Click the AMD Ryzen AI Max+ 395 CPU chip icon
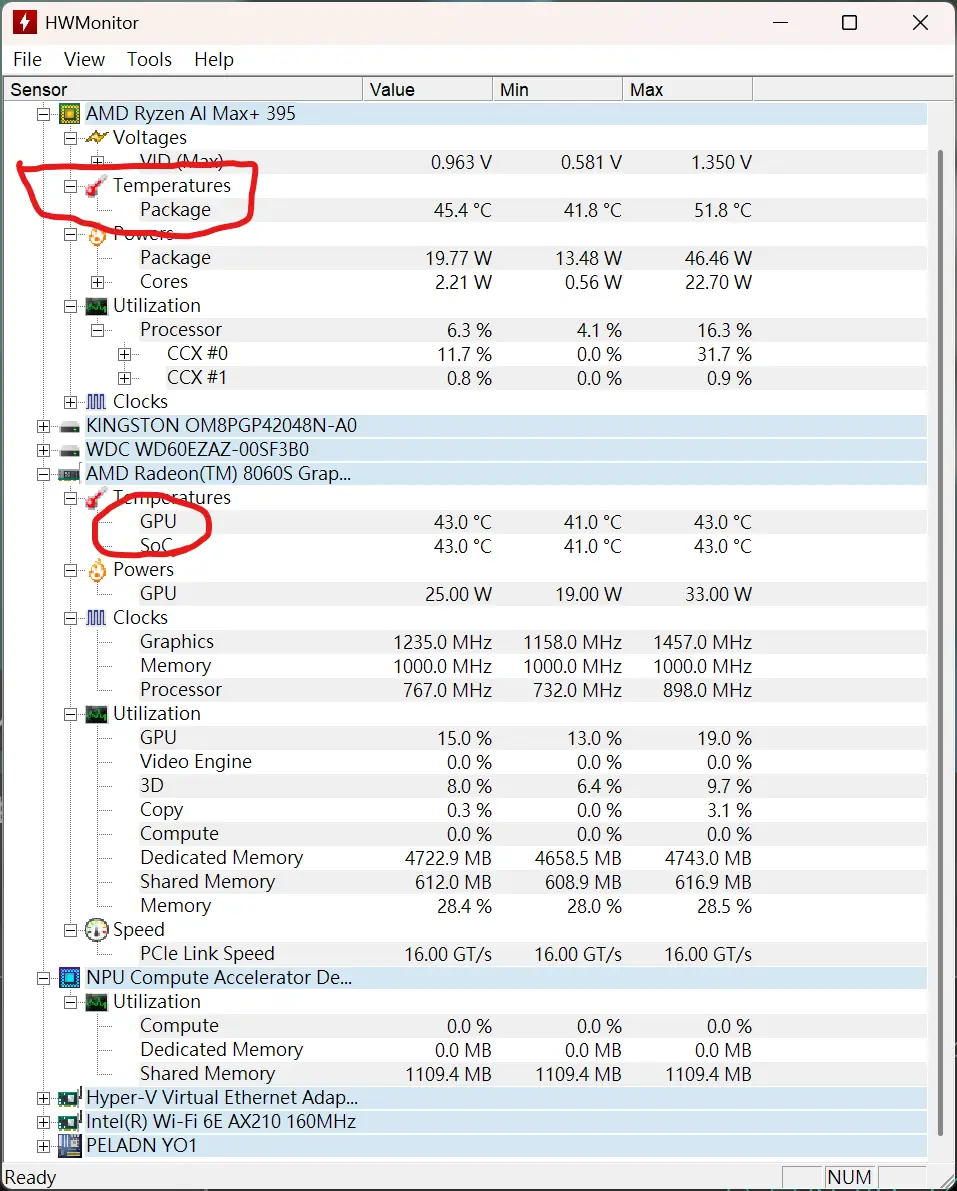This screenshot has height=1191, width=957. click(69, 114)
